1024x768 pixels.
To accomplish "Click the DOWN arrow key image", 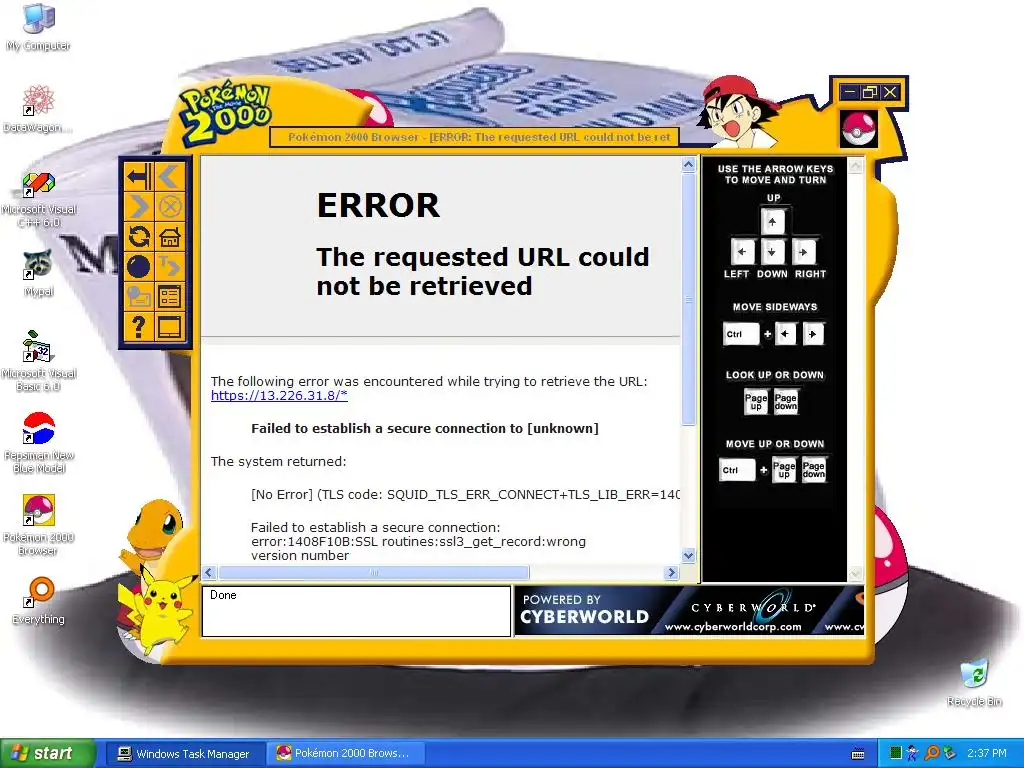I will [x=773, y=252].
